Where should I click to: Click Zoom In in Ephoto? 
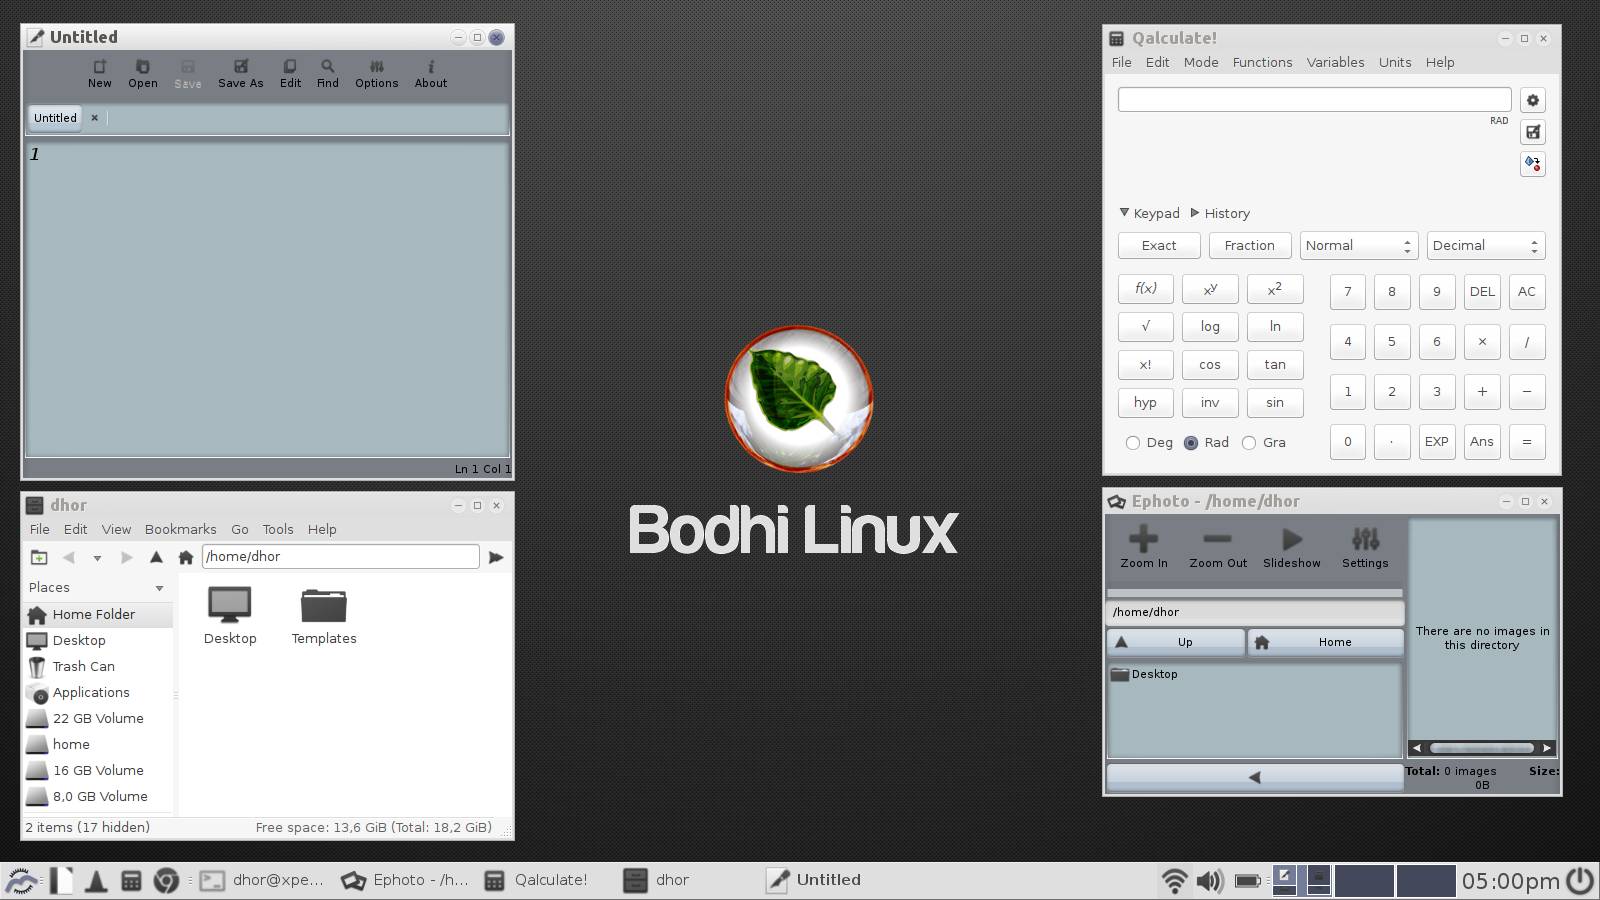click(x=1144, y=547)
